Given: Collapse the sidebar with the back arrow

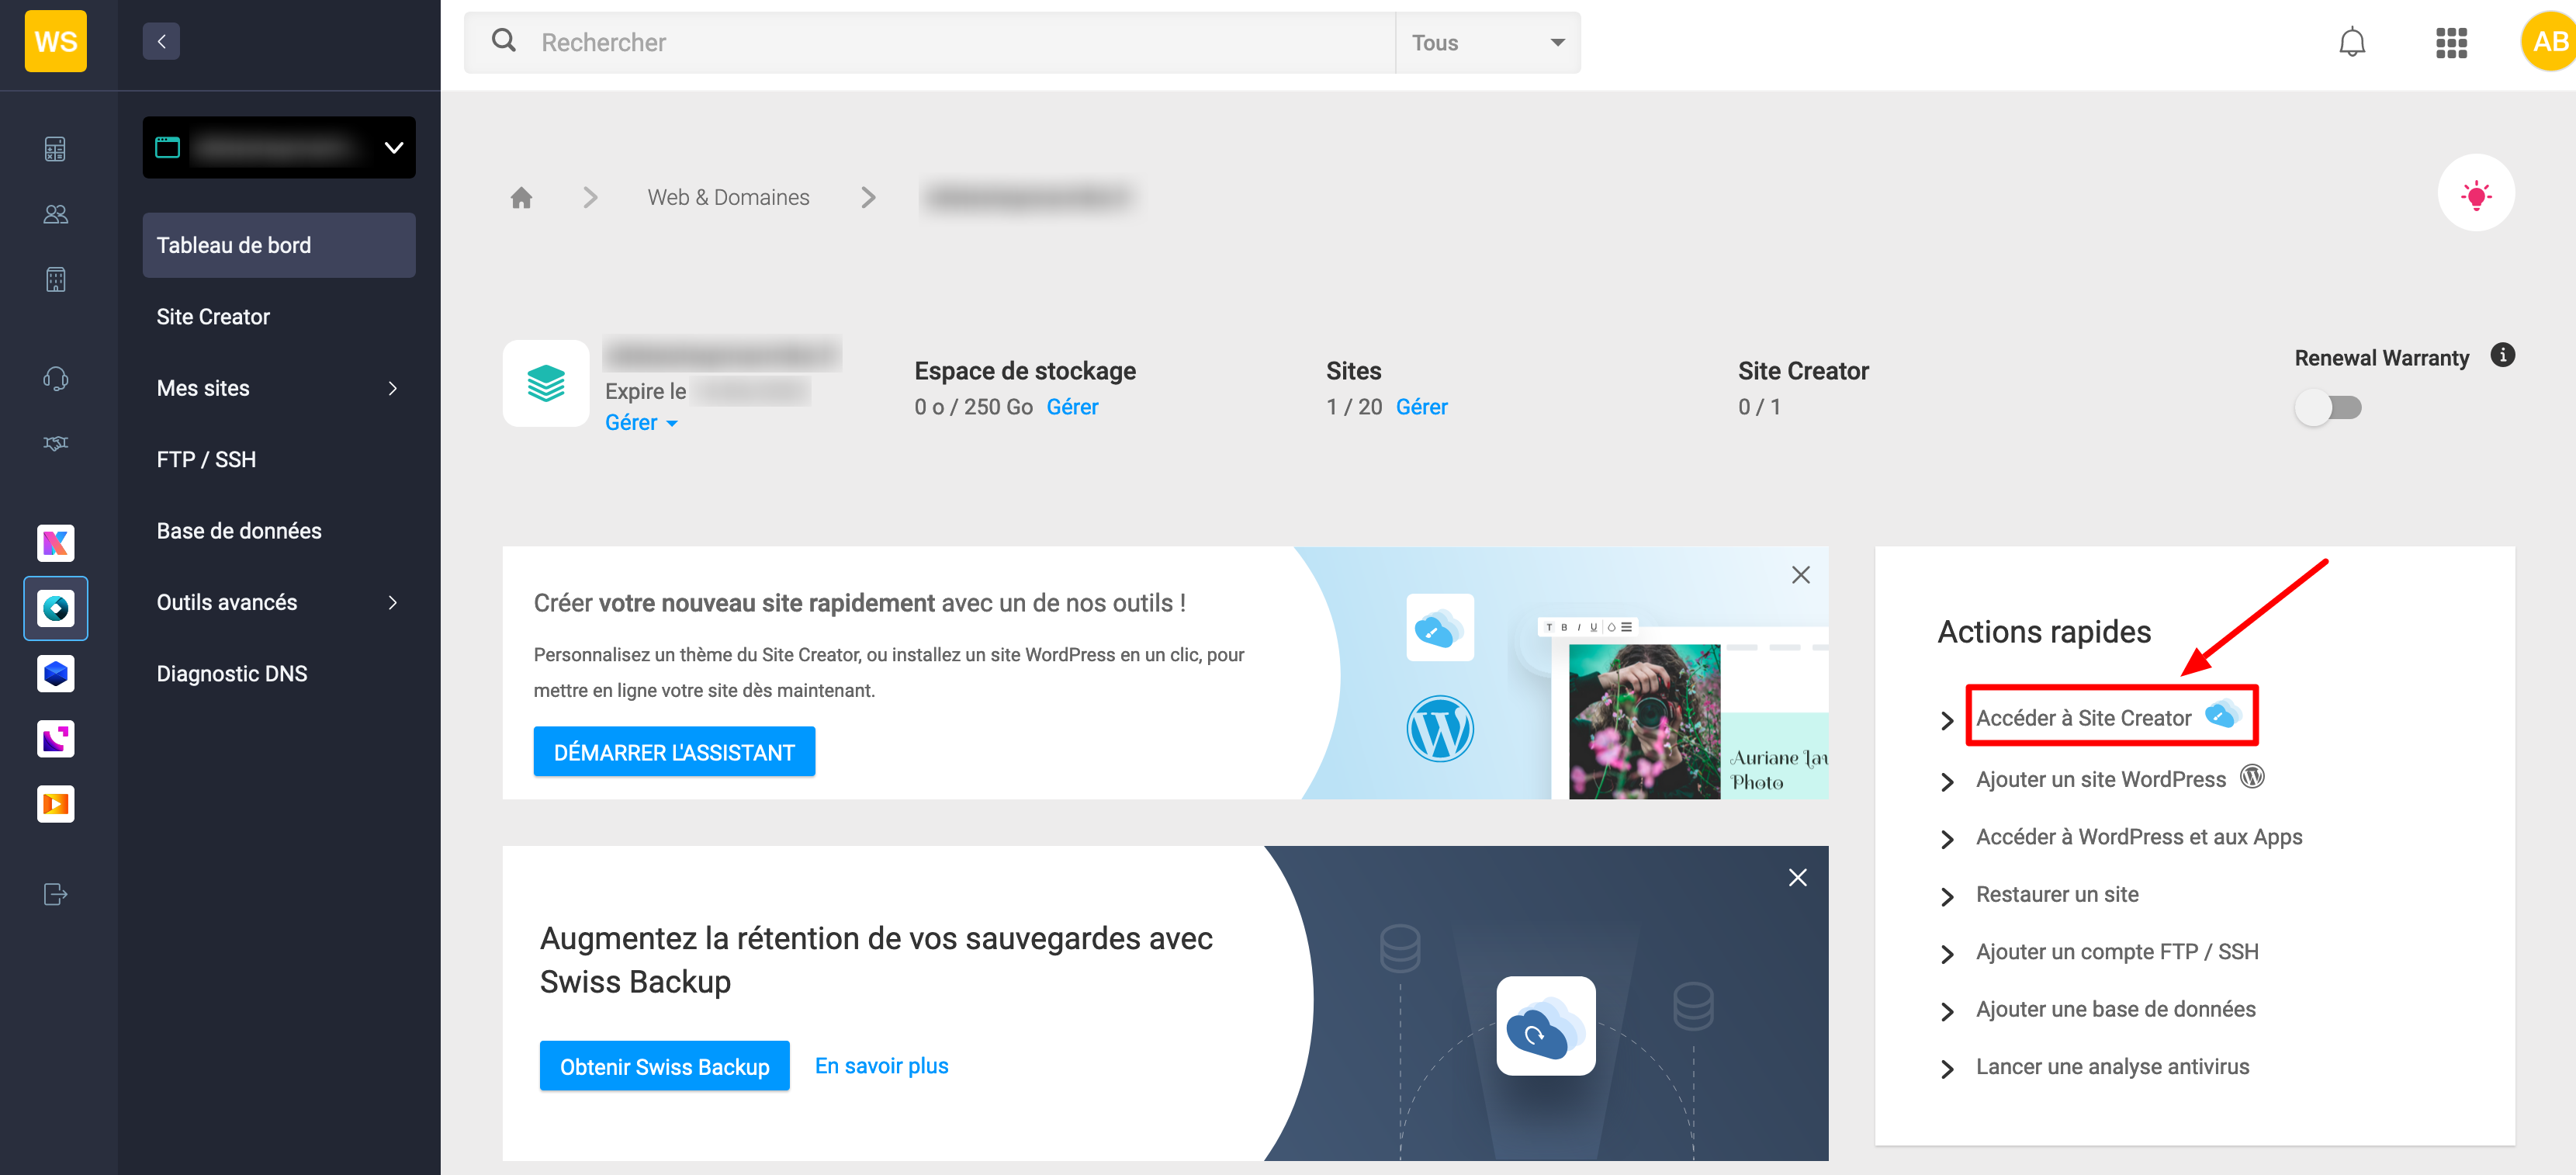Looking at the screenshot, I should [x=161, y=42].
